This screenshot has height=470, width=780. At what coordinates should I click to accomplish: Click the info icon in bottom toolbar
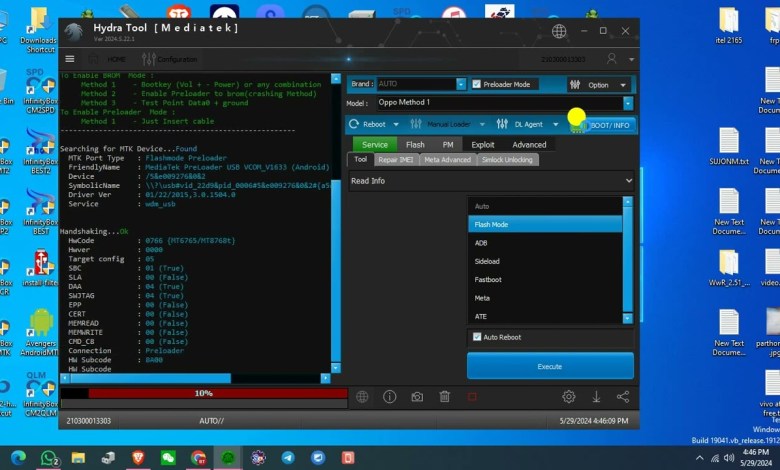tap(389, 397)
